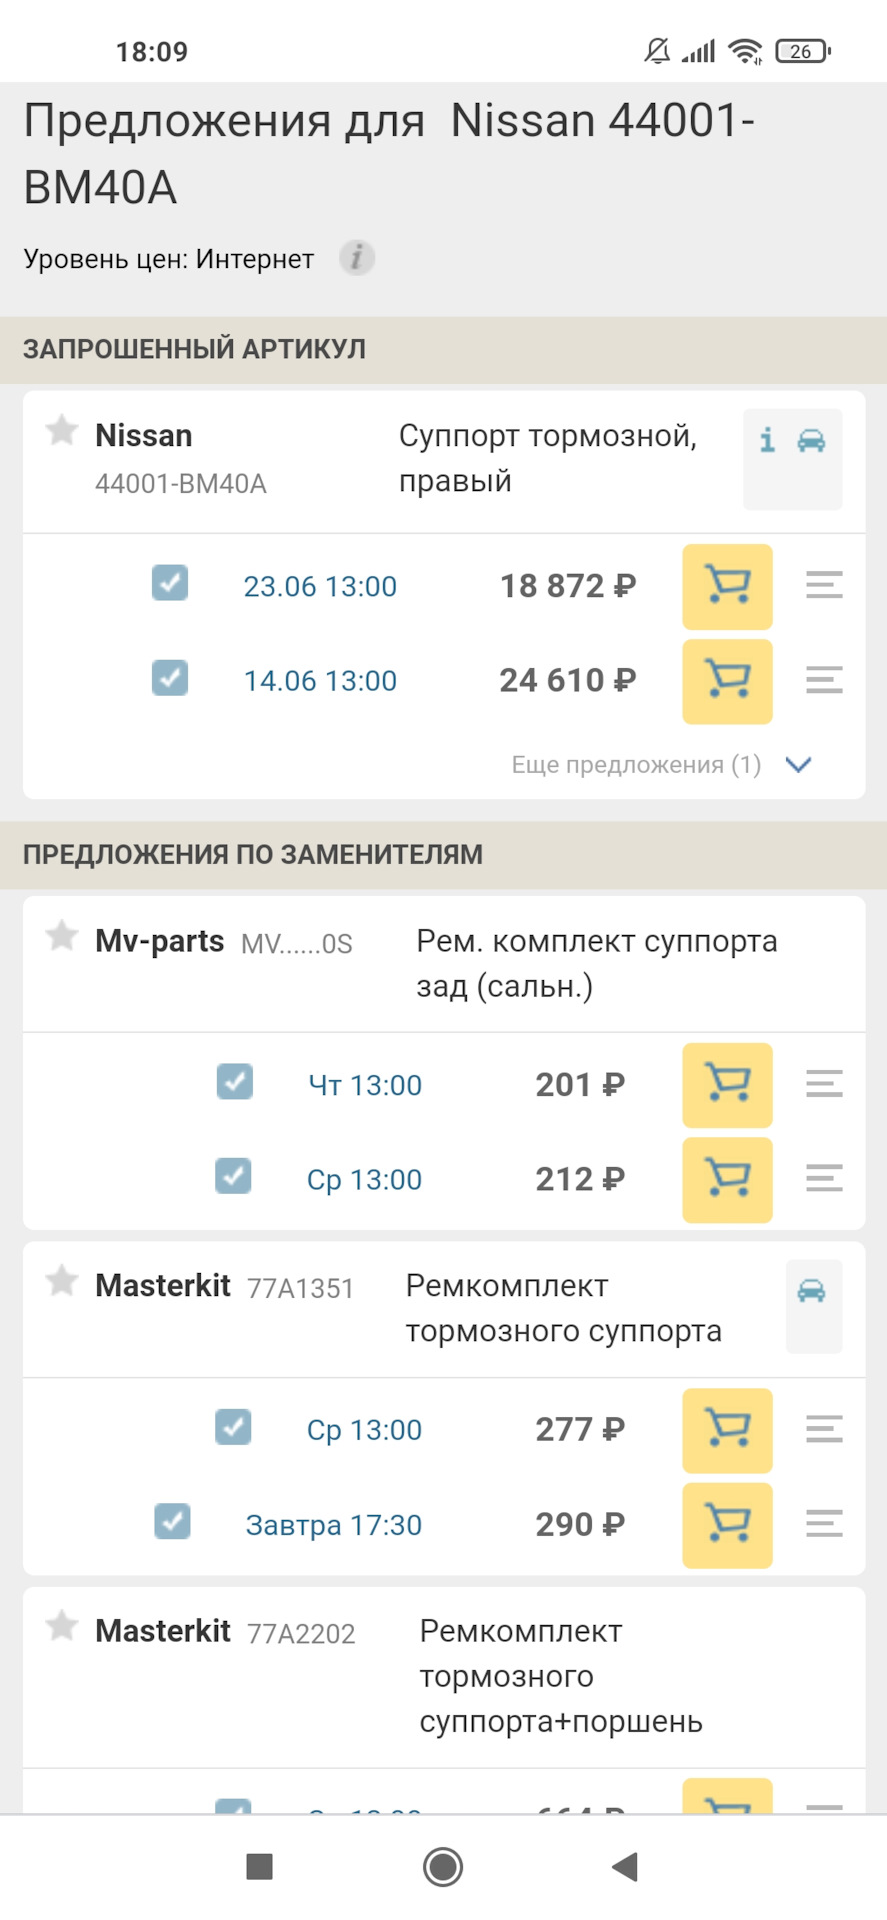The width and height of the screenshot is (887, 1920).
Task: Add the 201 ₽ Mv-parts offer to cart
Action: click(727, 1085)
